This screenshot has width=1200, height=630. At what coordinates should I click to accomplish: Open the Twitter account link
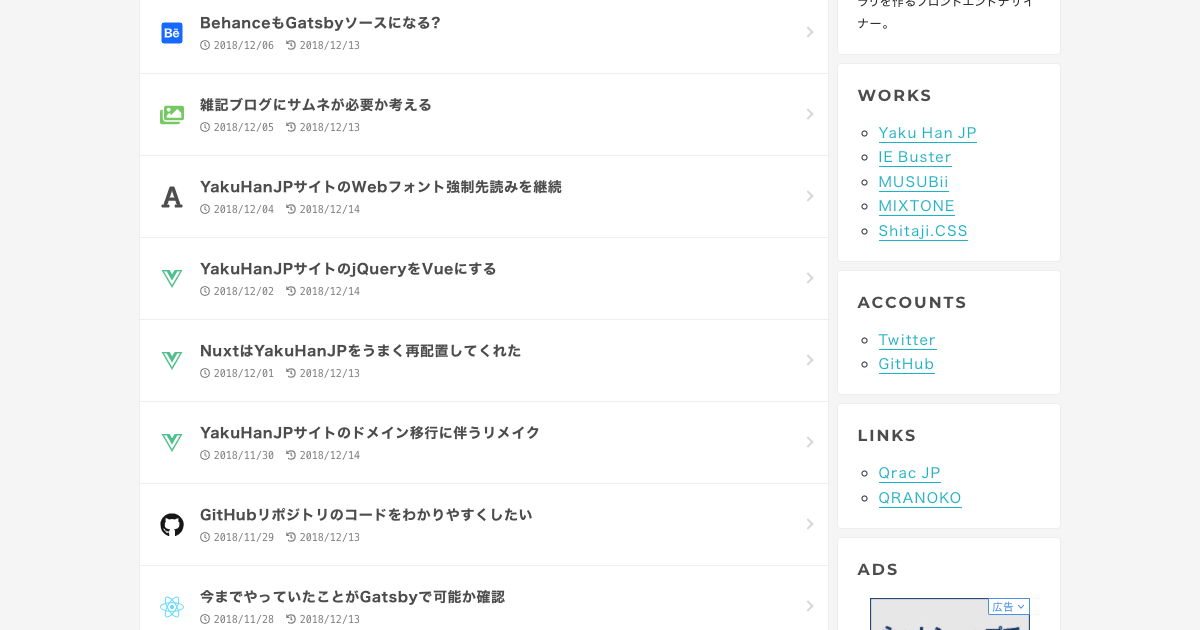[x=906, y=340]
